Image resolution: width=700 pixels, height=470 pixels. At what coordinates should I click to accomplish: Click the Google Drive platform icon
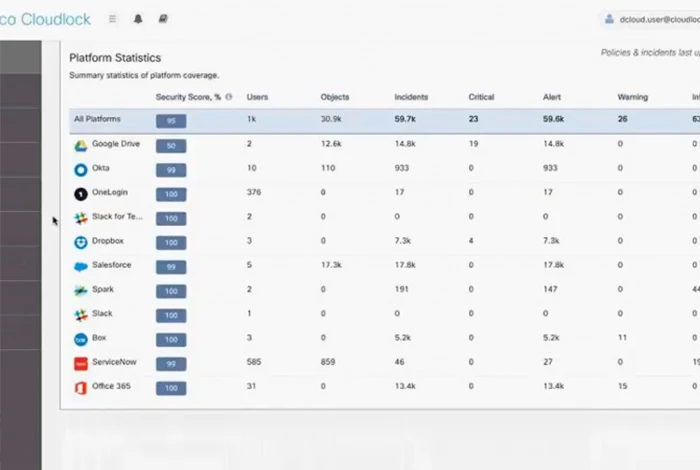(x=81, y=146)
